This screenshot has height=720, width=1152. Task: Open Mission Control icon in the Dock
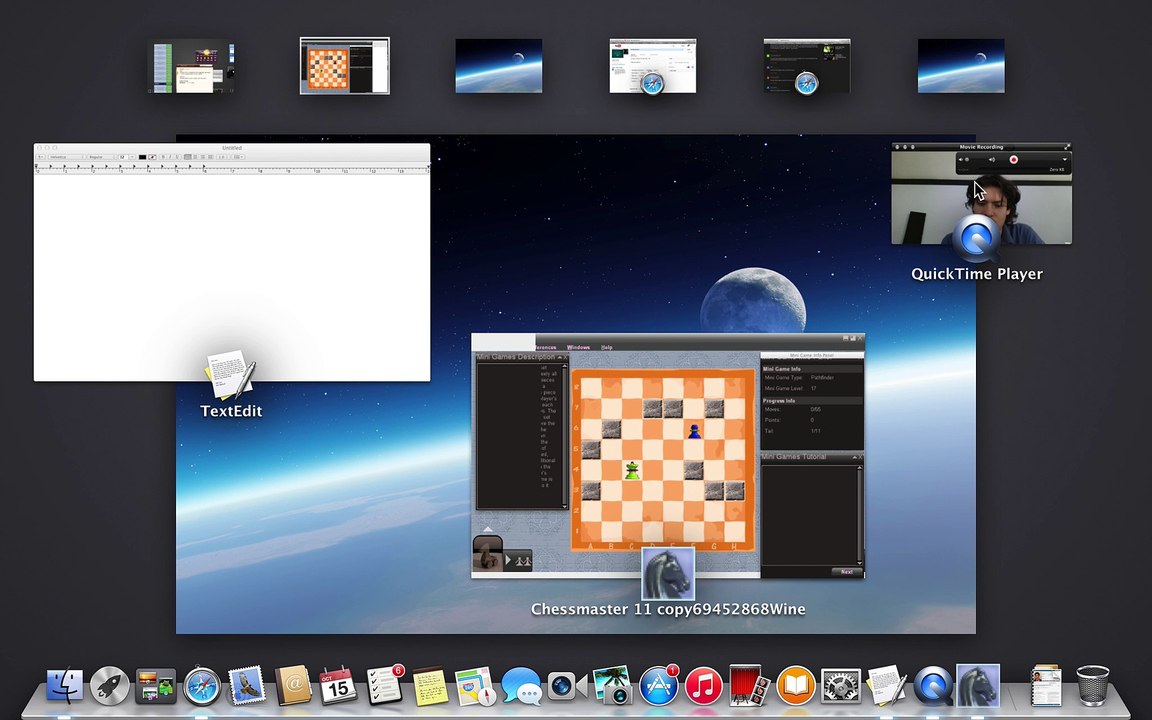155,685
